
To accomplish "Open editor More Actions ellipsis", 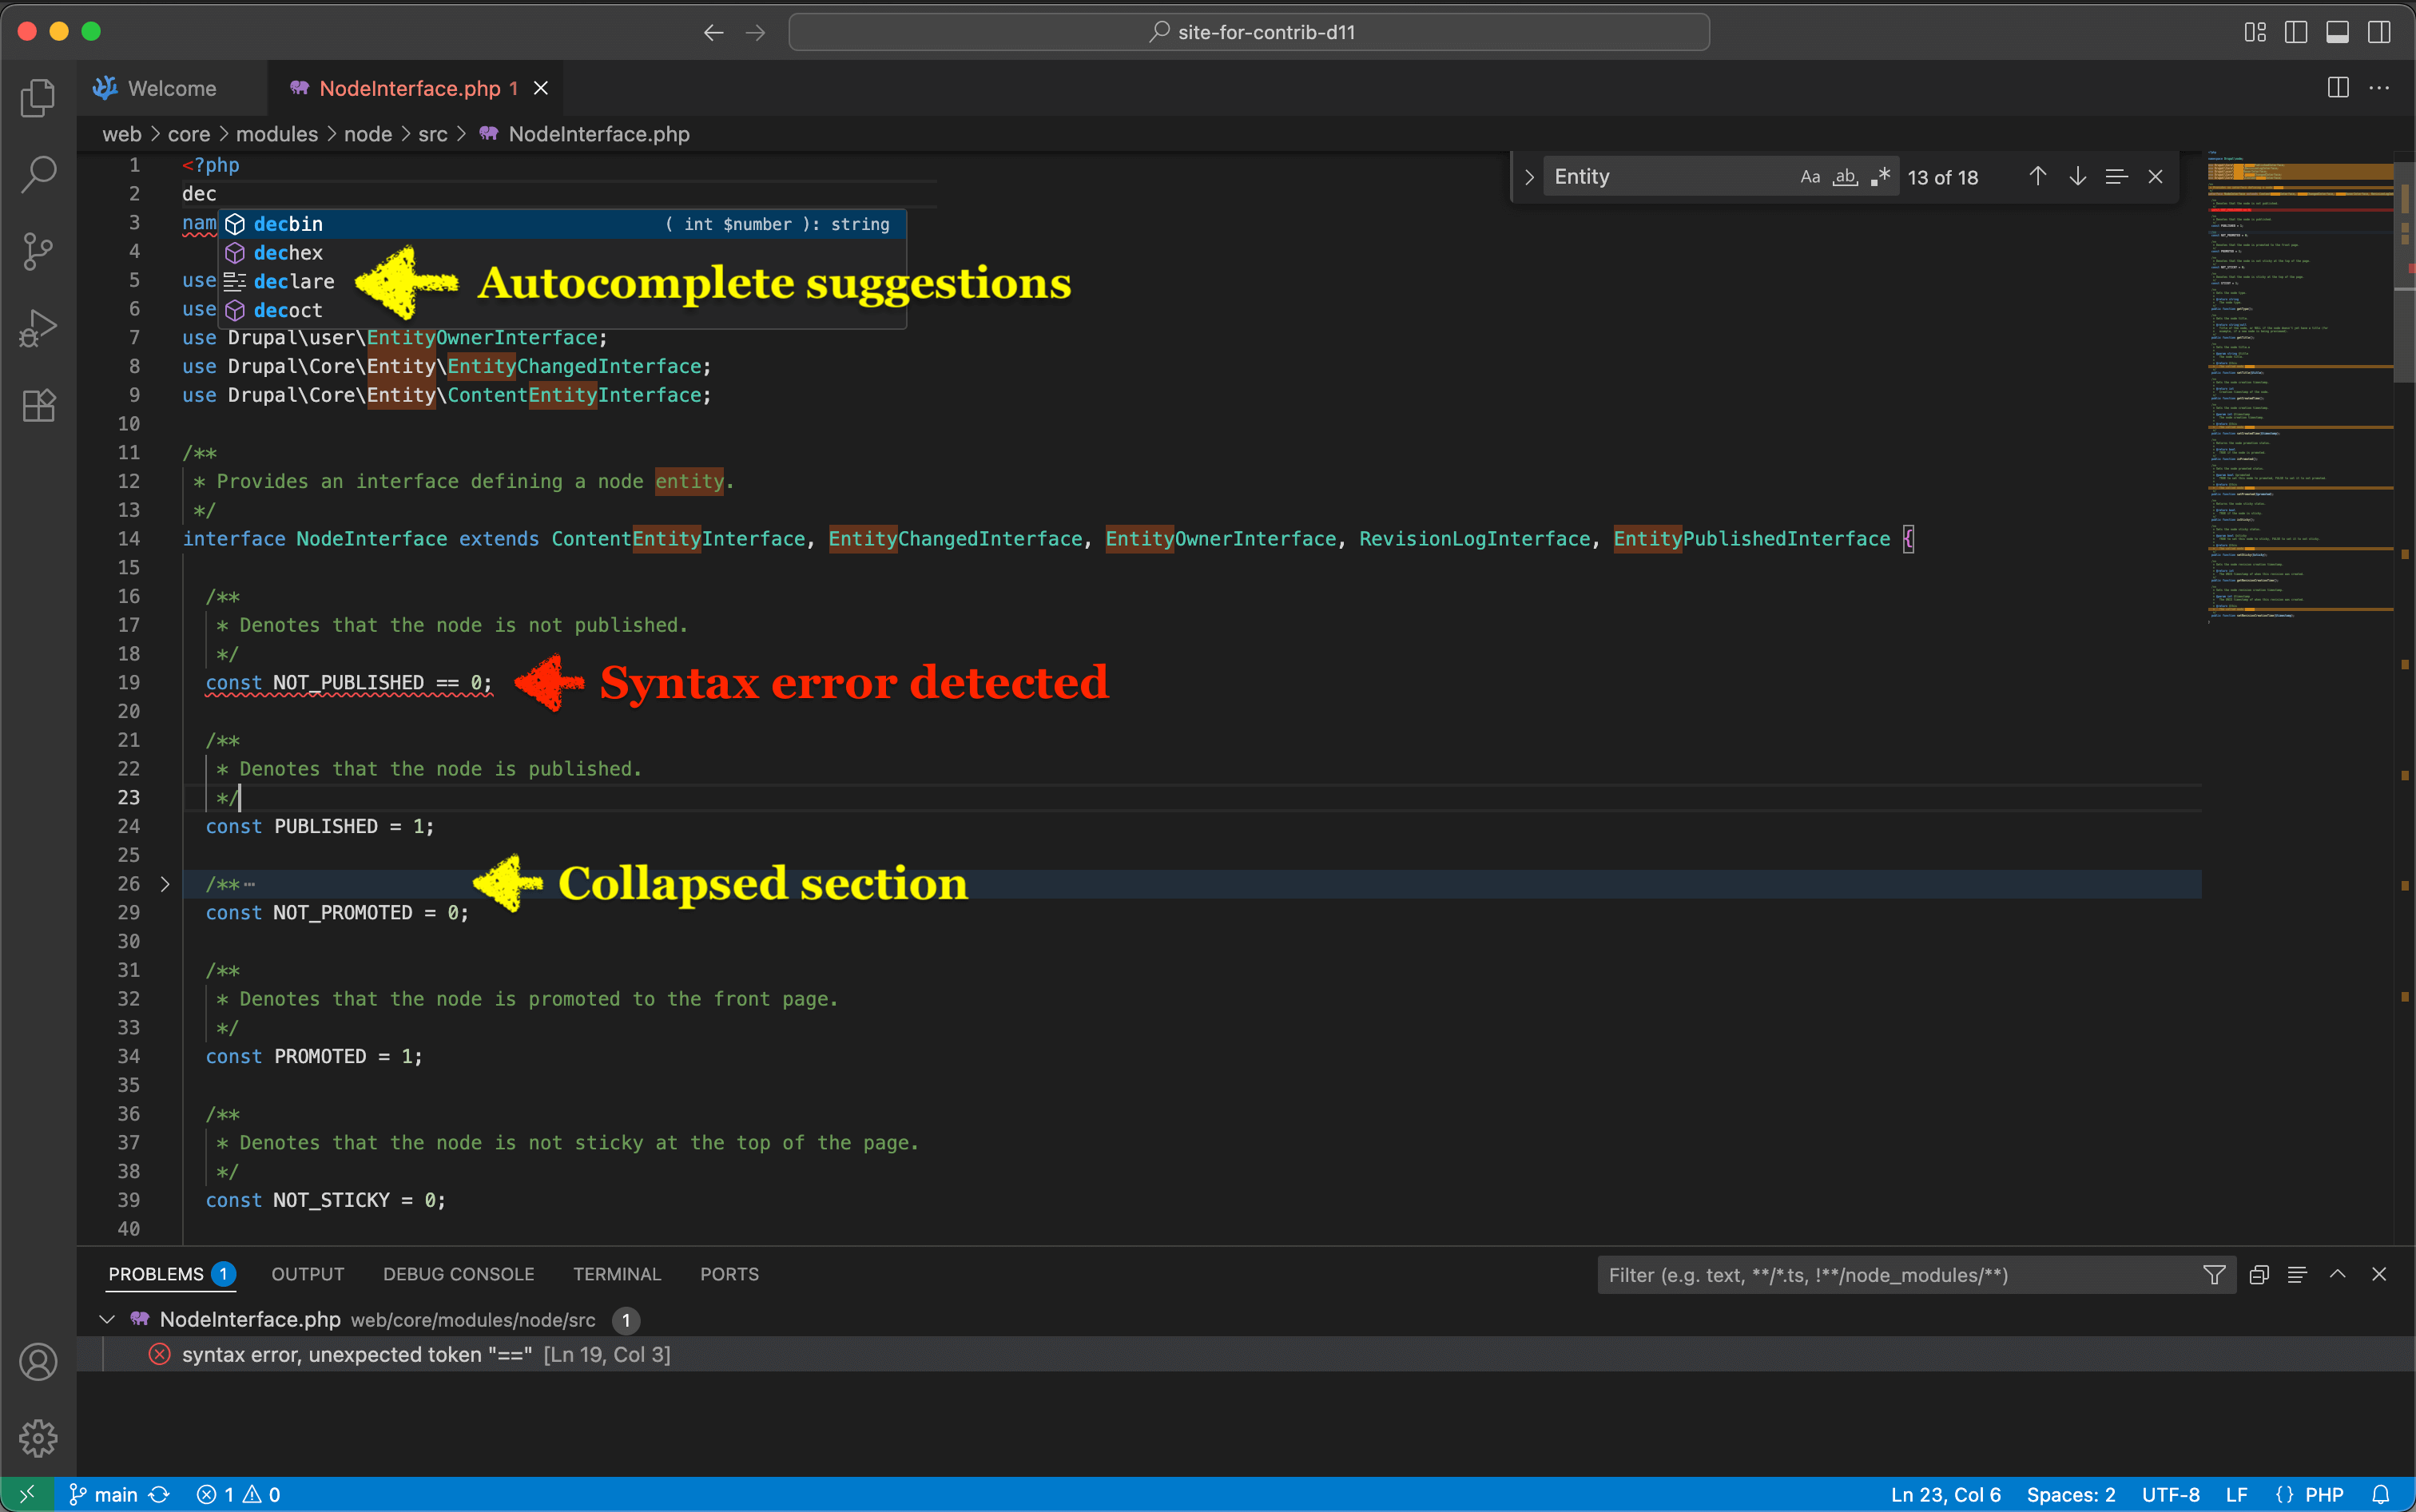I will point(2380,88).
